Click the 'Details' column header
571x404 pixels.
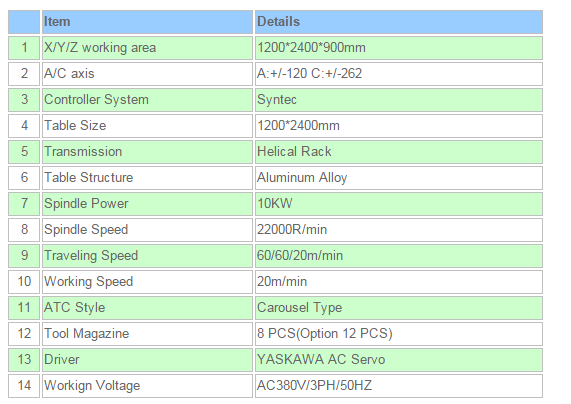(x=399, y=22)
